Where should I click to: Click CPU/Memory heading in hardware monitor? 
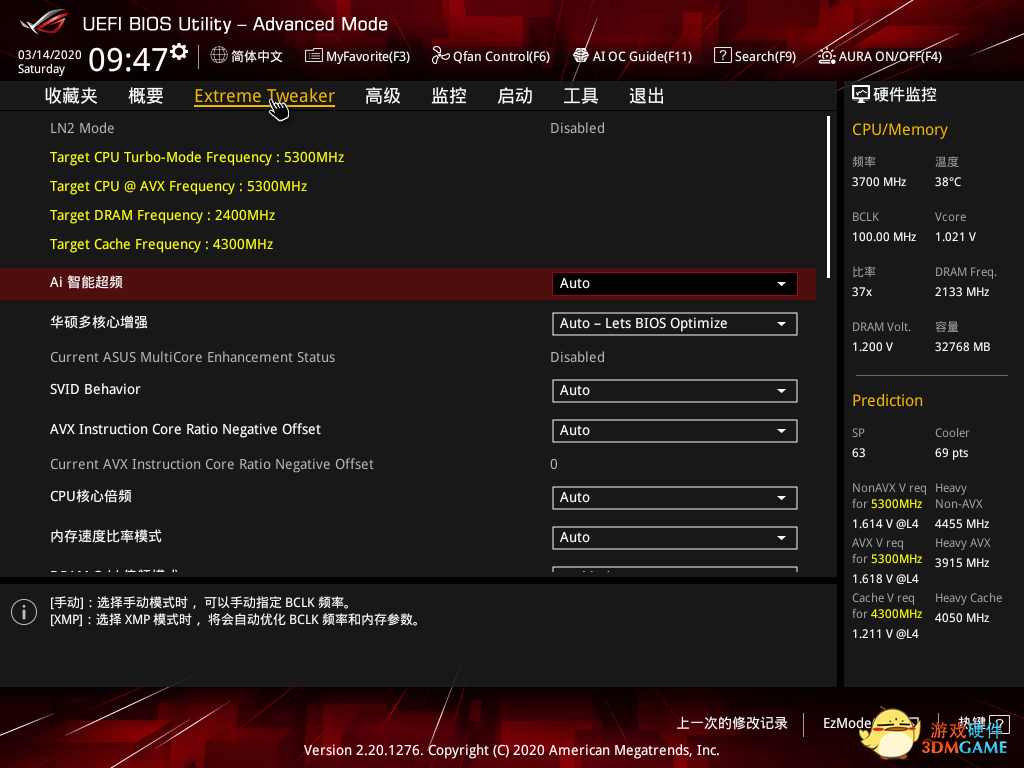899,129
